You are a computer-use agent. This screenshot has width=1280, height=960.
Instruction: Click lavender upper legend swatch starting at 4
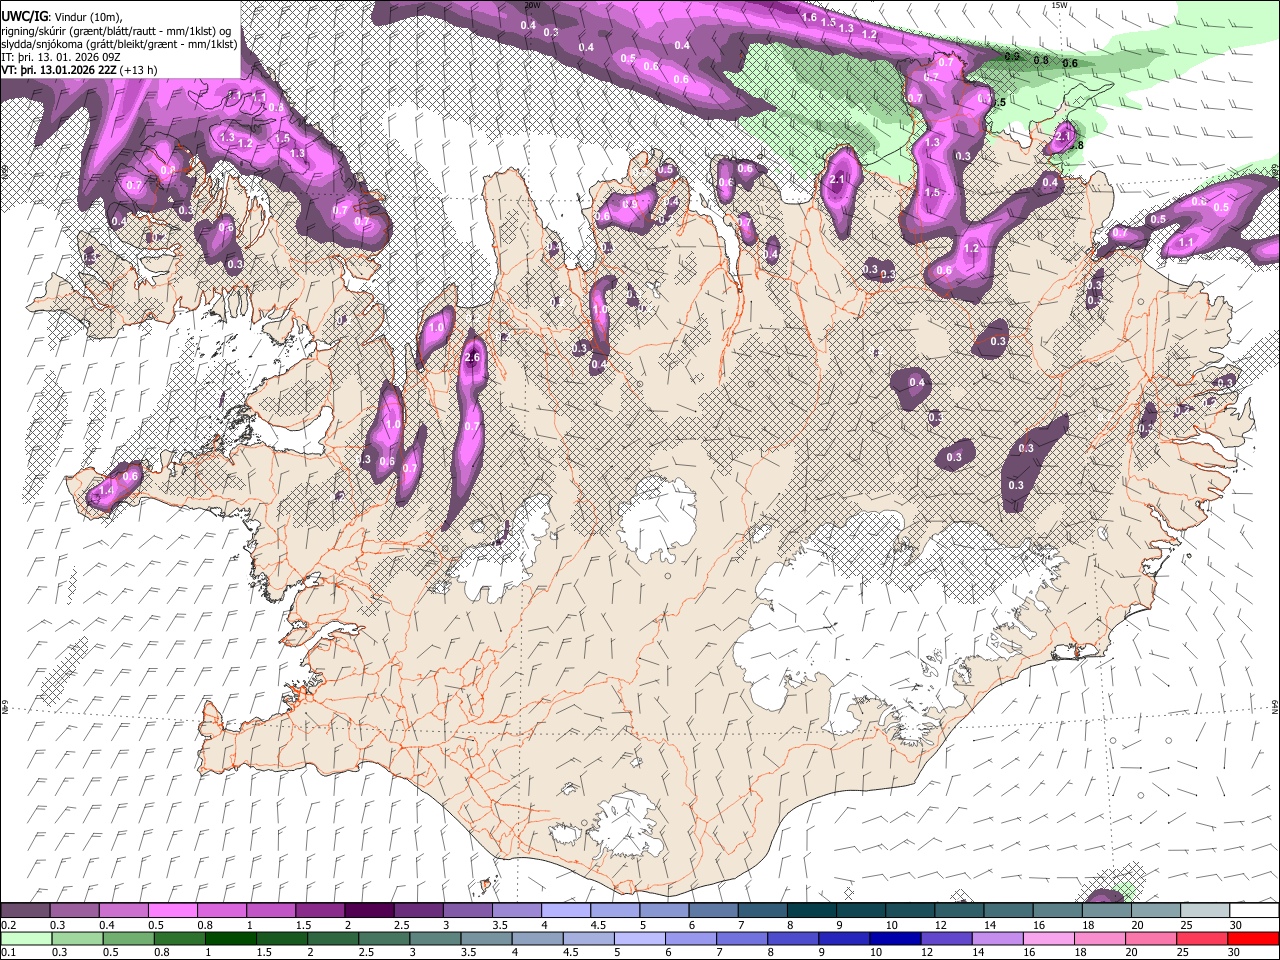566,910
